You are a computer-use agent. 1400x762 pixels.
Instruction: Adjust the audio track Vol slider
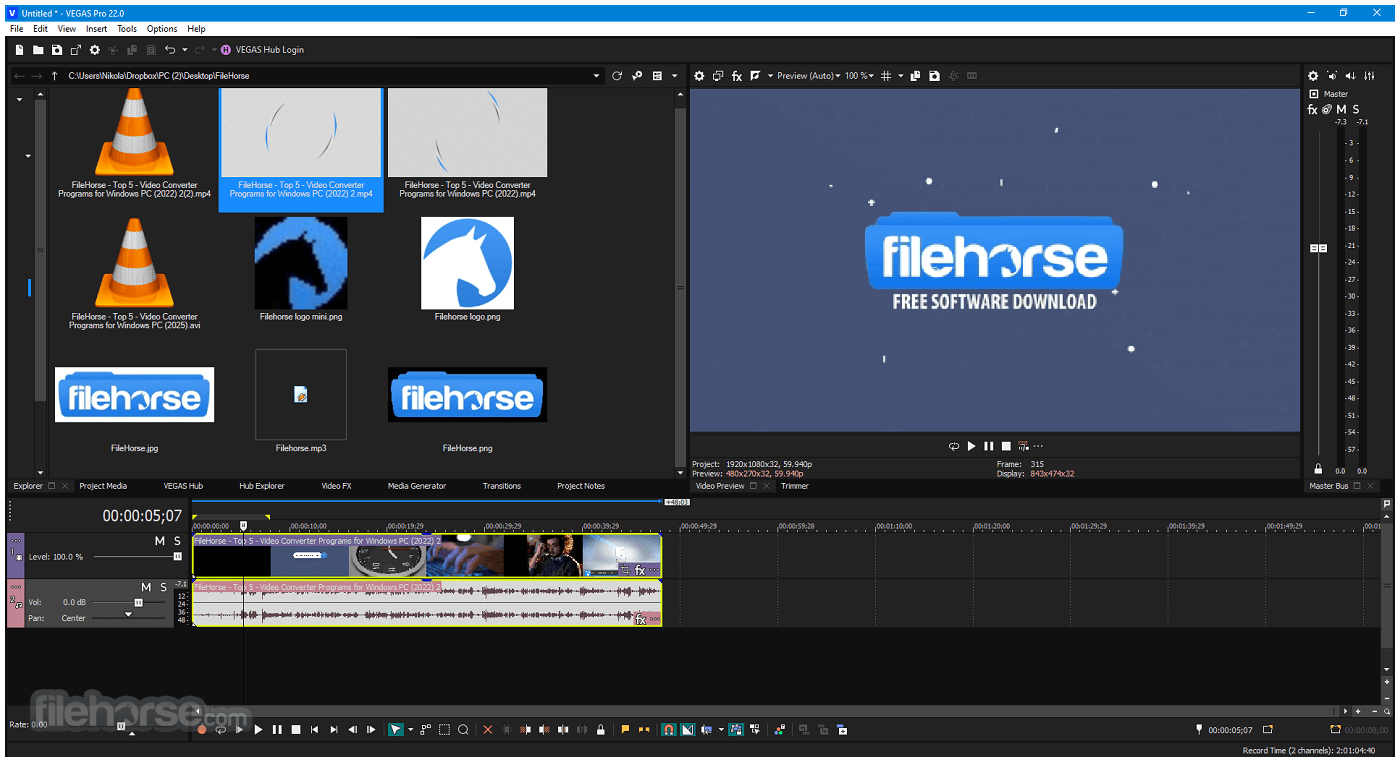[x=138, y=603]
